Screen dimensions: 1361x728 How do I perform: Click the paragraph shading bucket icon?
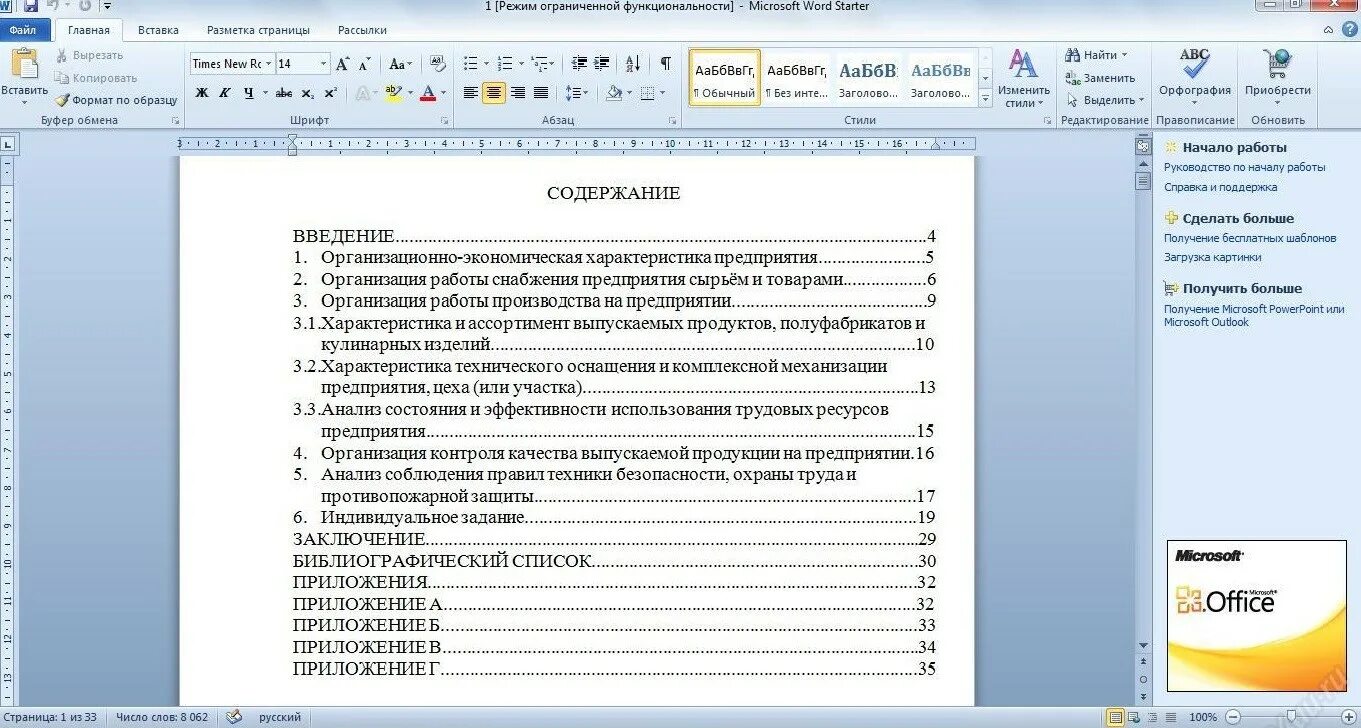613,93
